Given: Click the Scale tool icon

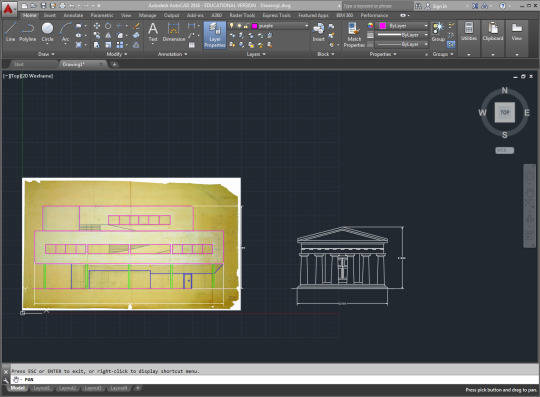Looking at the screenshot, I should tap(108, 45).
